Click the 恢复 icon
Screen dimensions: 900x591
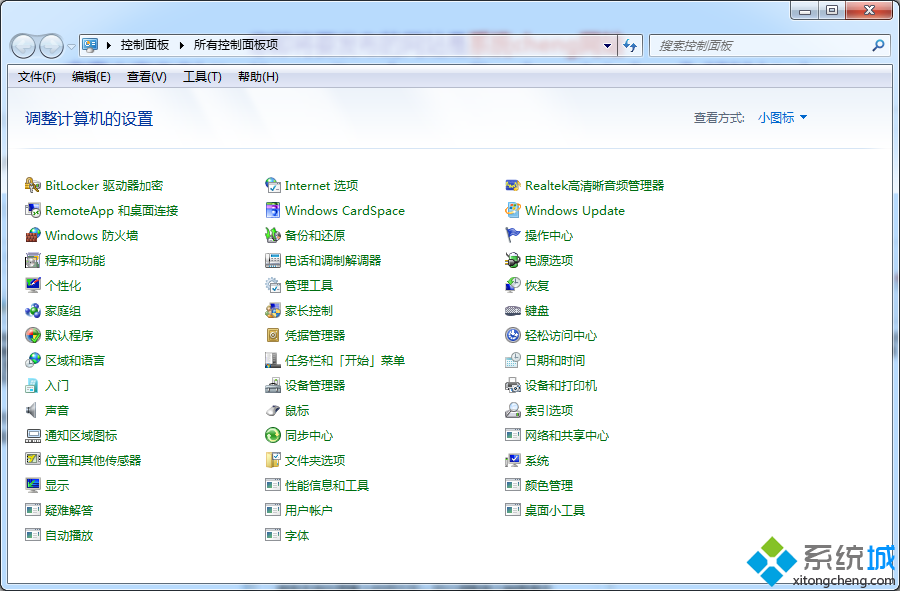(513, 285)
